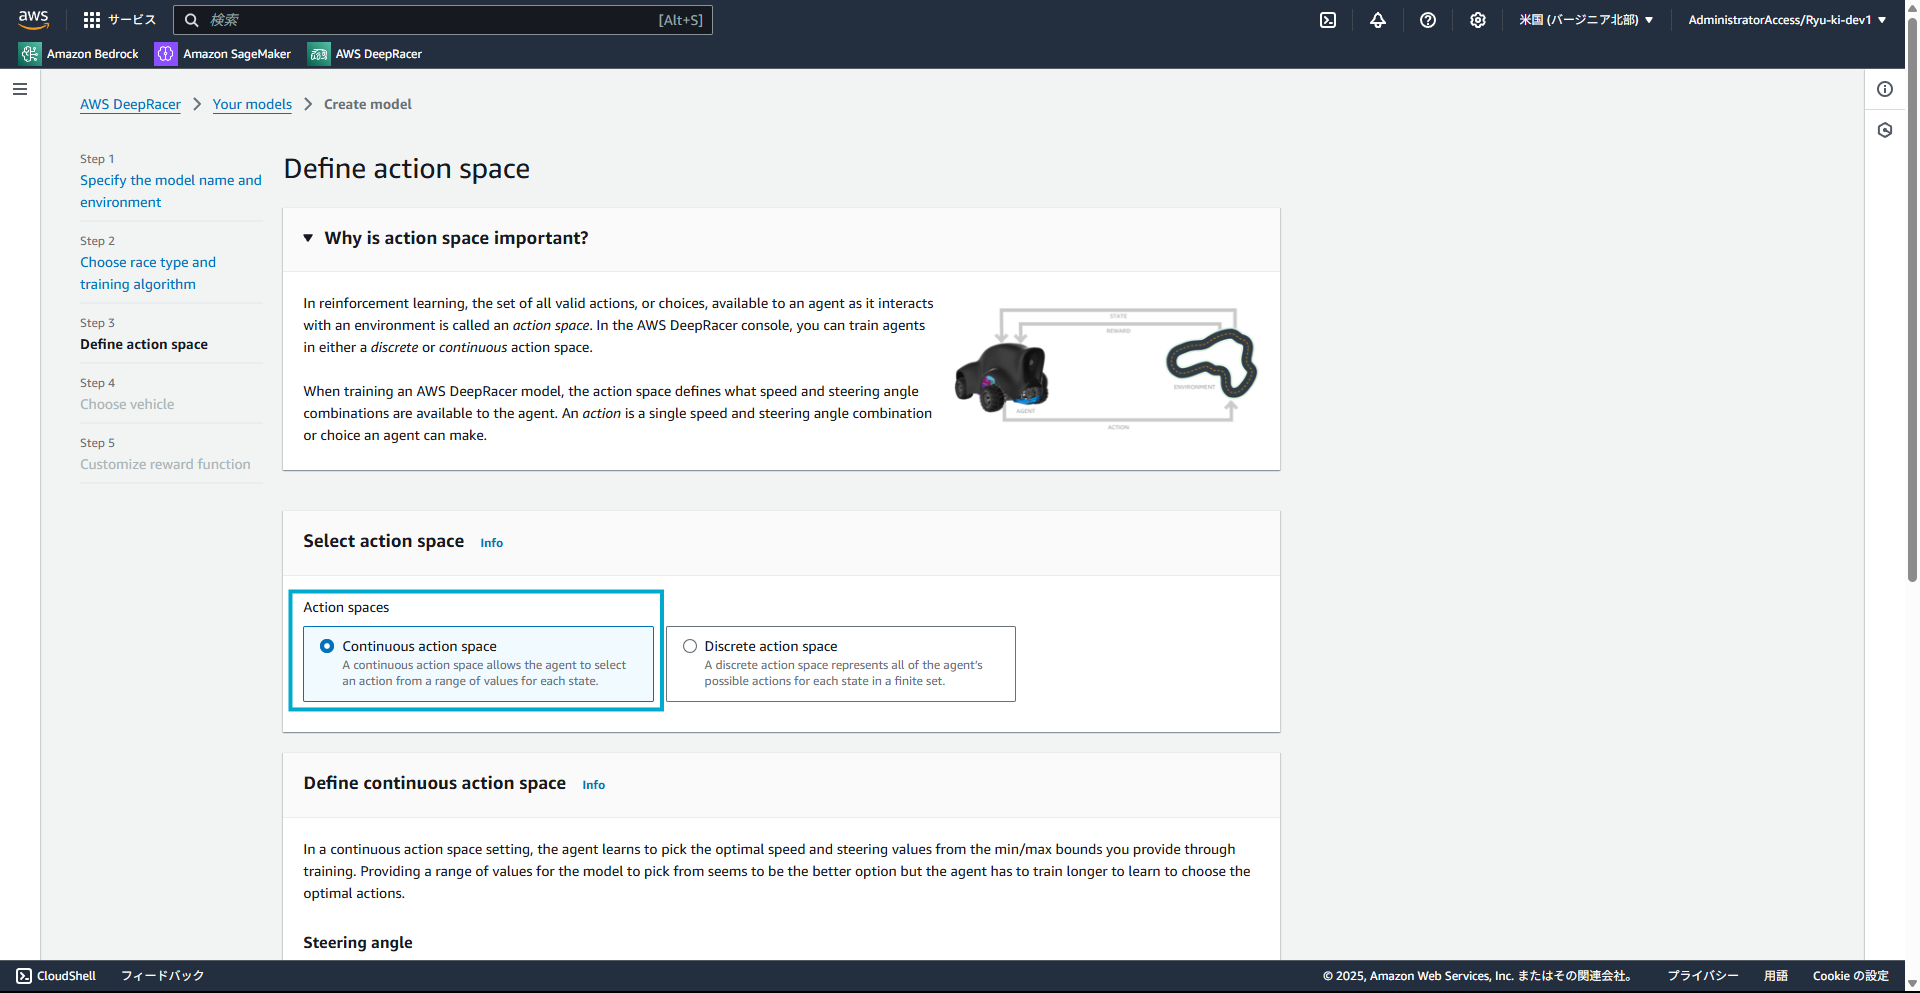This screenshot has width=1920, height=993.
Task: Select Continuous action space radio button
Action: point(327,646)
